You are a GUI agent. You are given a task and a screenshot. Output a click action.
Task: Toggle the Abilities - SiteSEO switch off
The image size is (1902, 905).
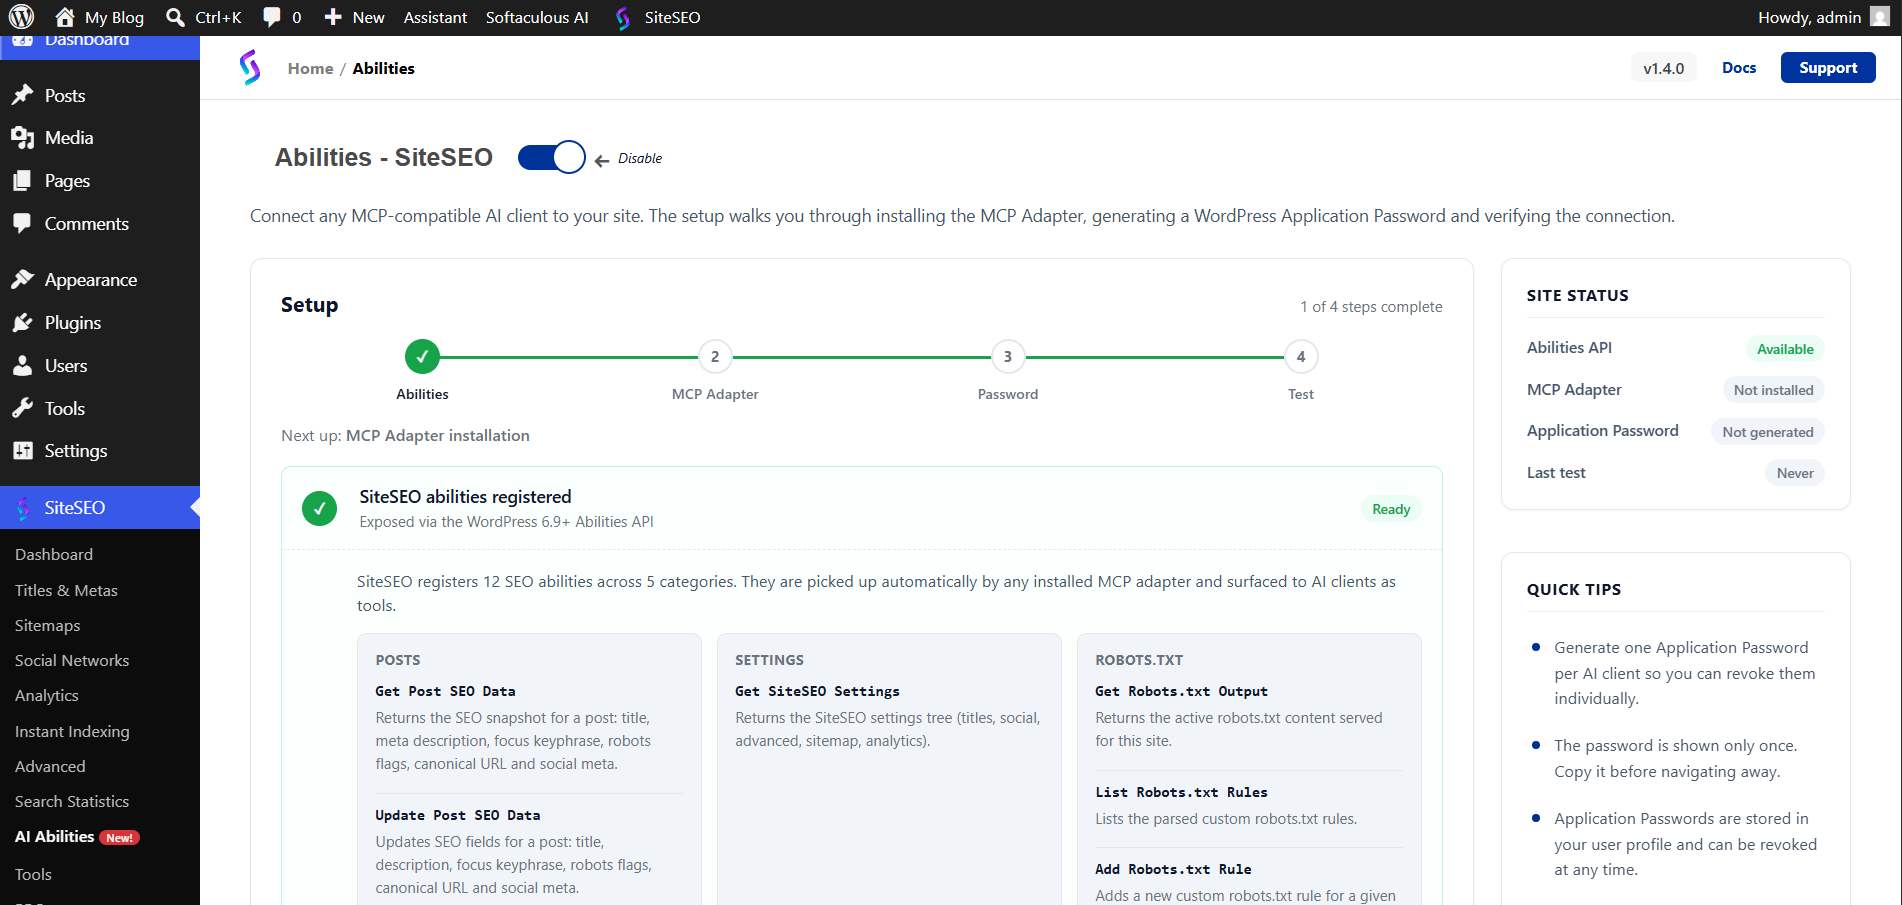click(551, 157)
